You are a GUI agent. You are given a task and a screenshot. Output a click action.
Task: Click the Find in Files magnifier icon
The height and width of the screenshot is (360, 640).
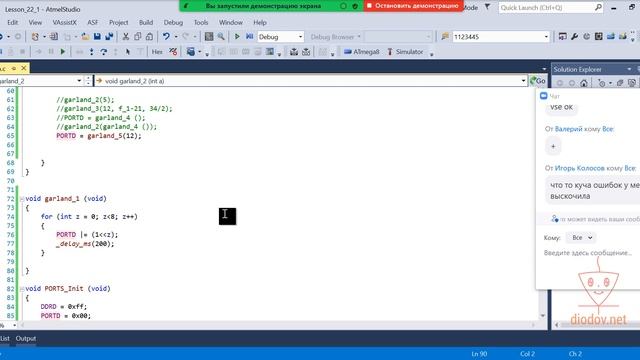(221, 37)
